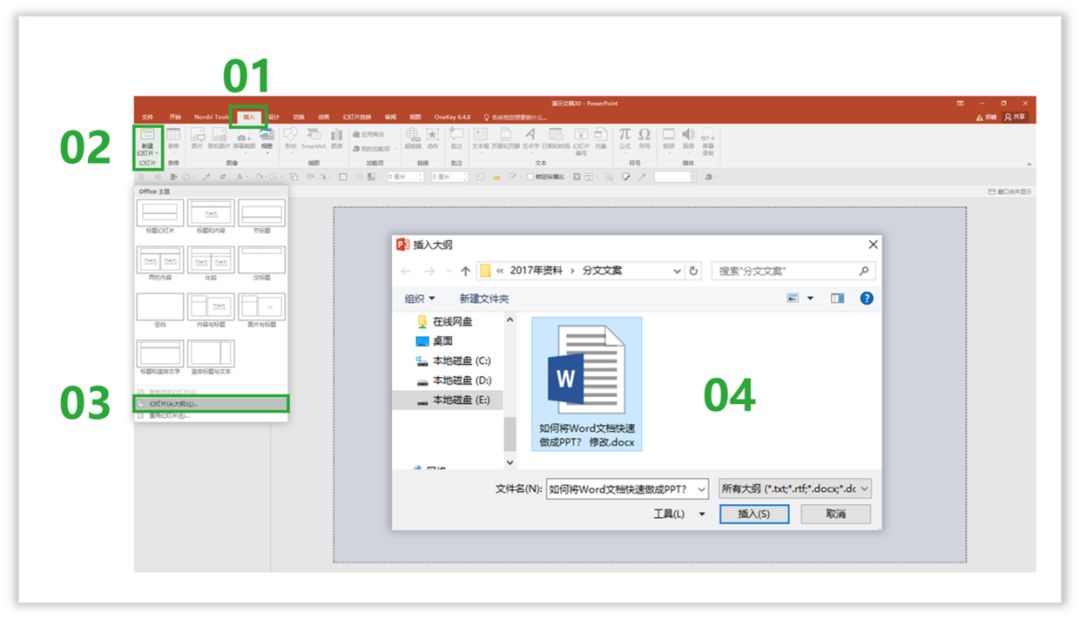The height and width of the screenshot is (619, 1080).
Task: Click the Comment (批注) ribbon icon
Action: point(456,138)
